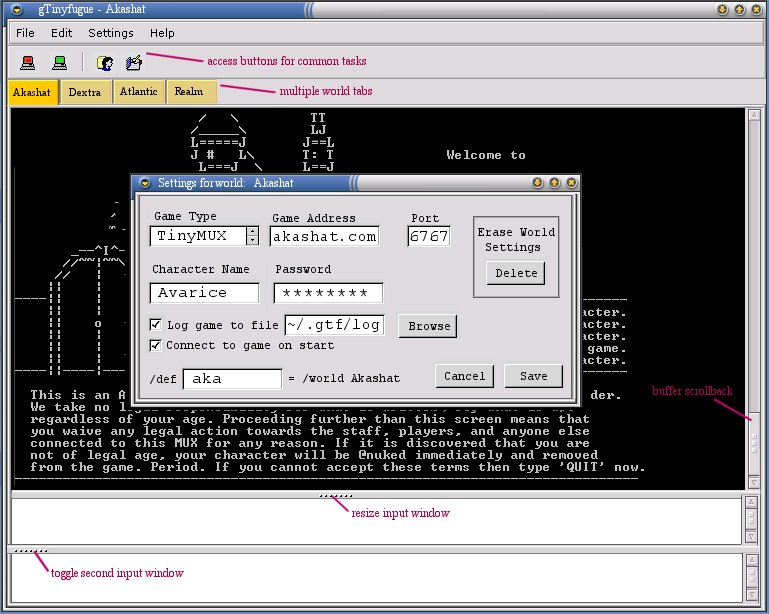
Task: Toggle Log game to file checkbox
Action: 155,325
